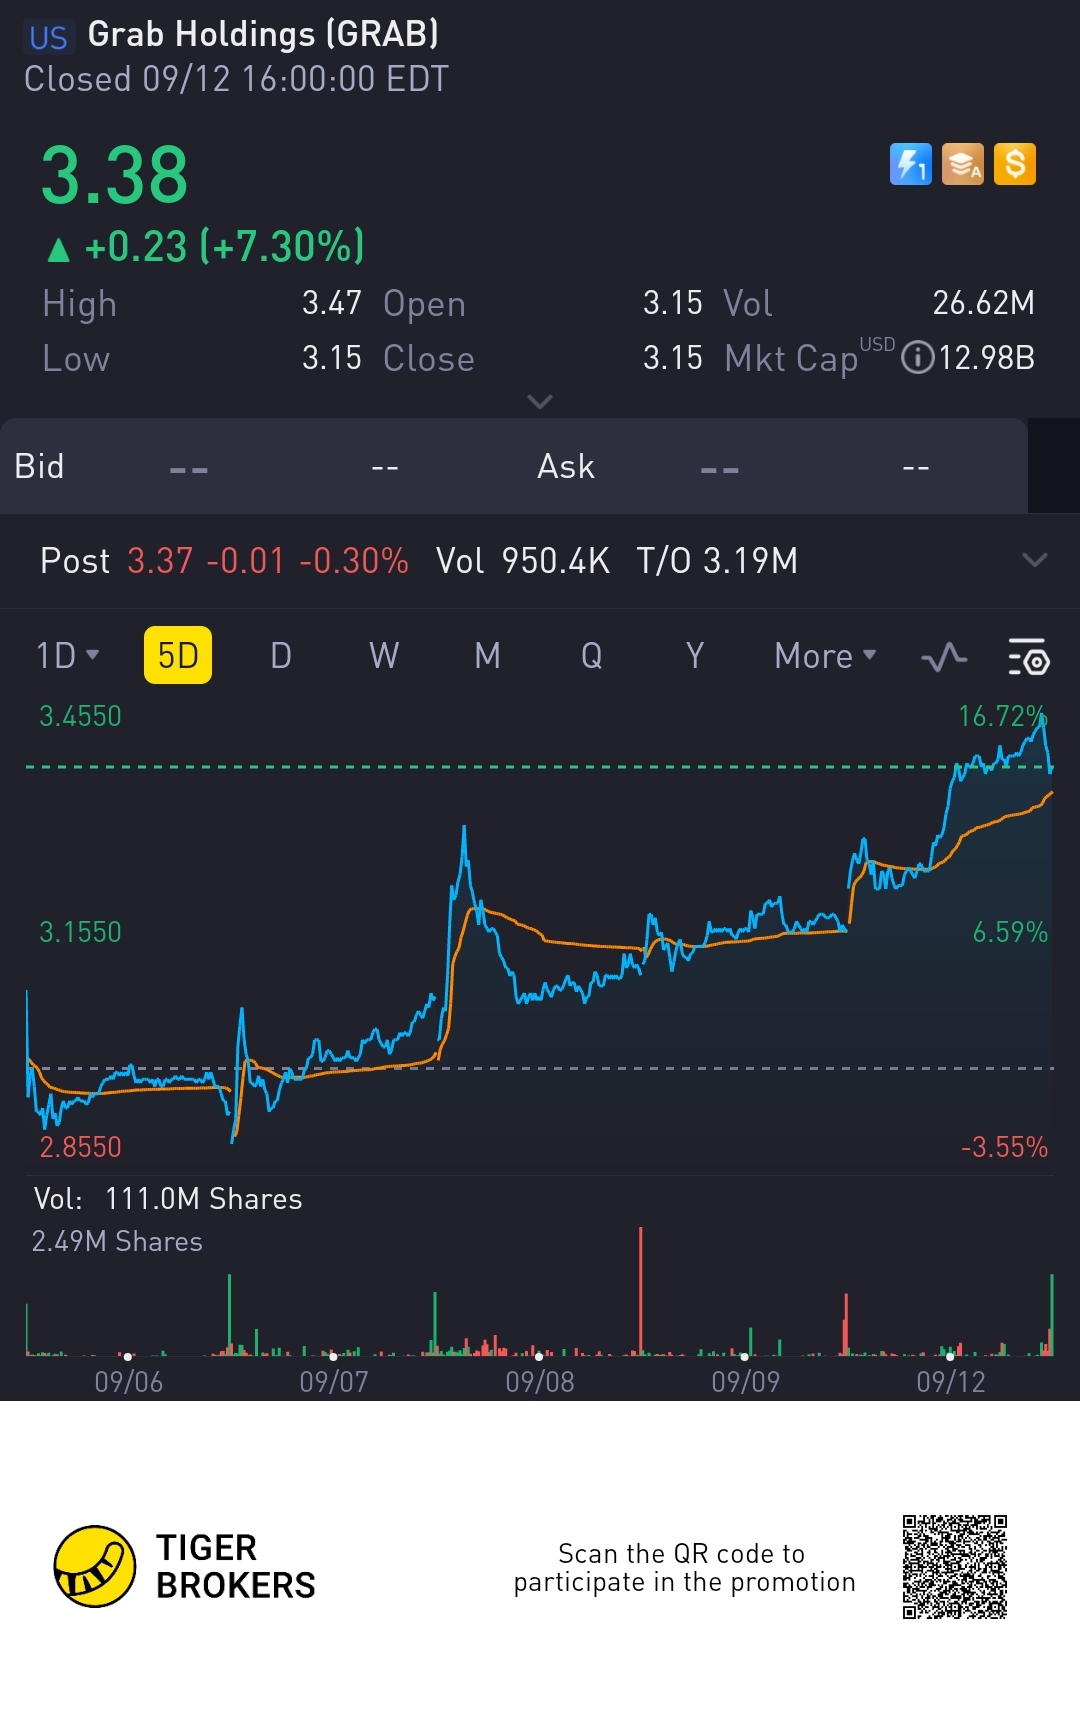Tap the orange stacked layers badge icon
The image size is (1080, 1733).
tap(963, 164)
